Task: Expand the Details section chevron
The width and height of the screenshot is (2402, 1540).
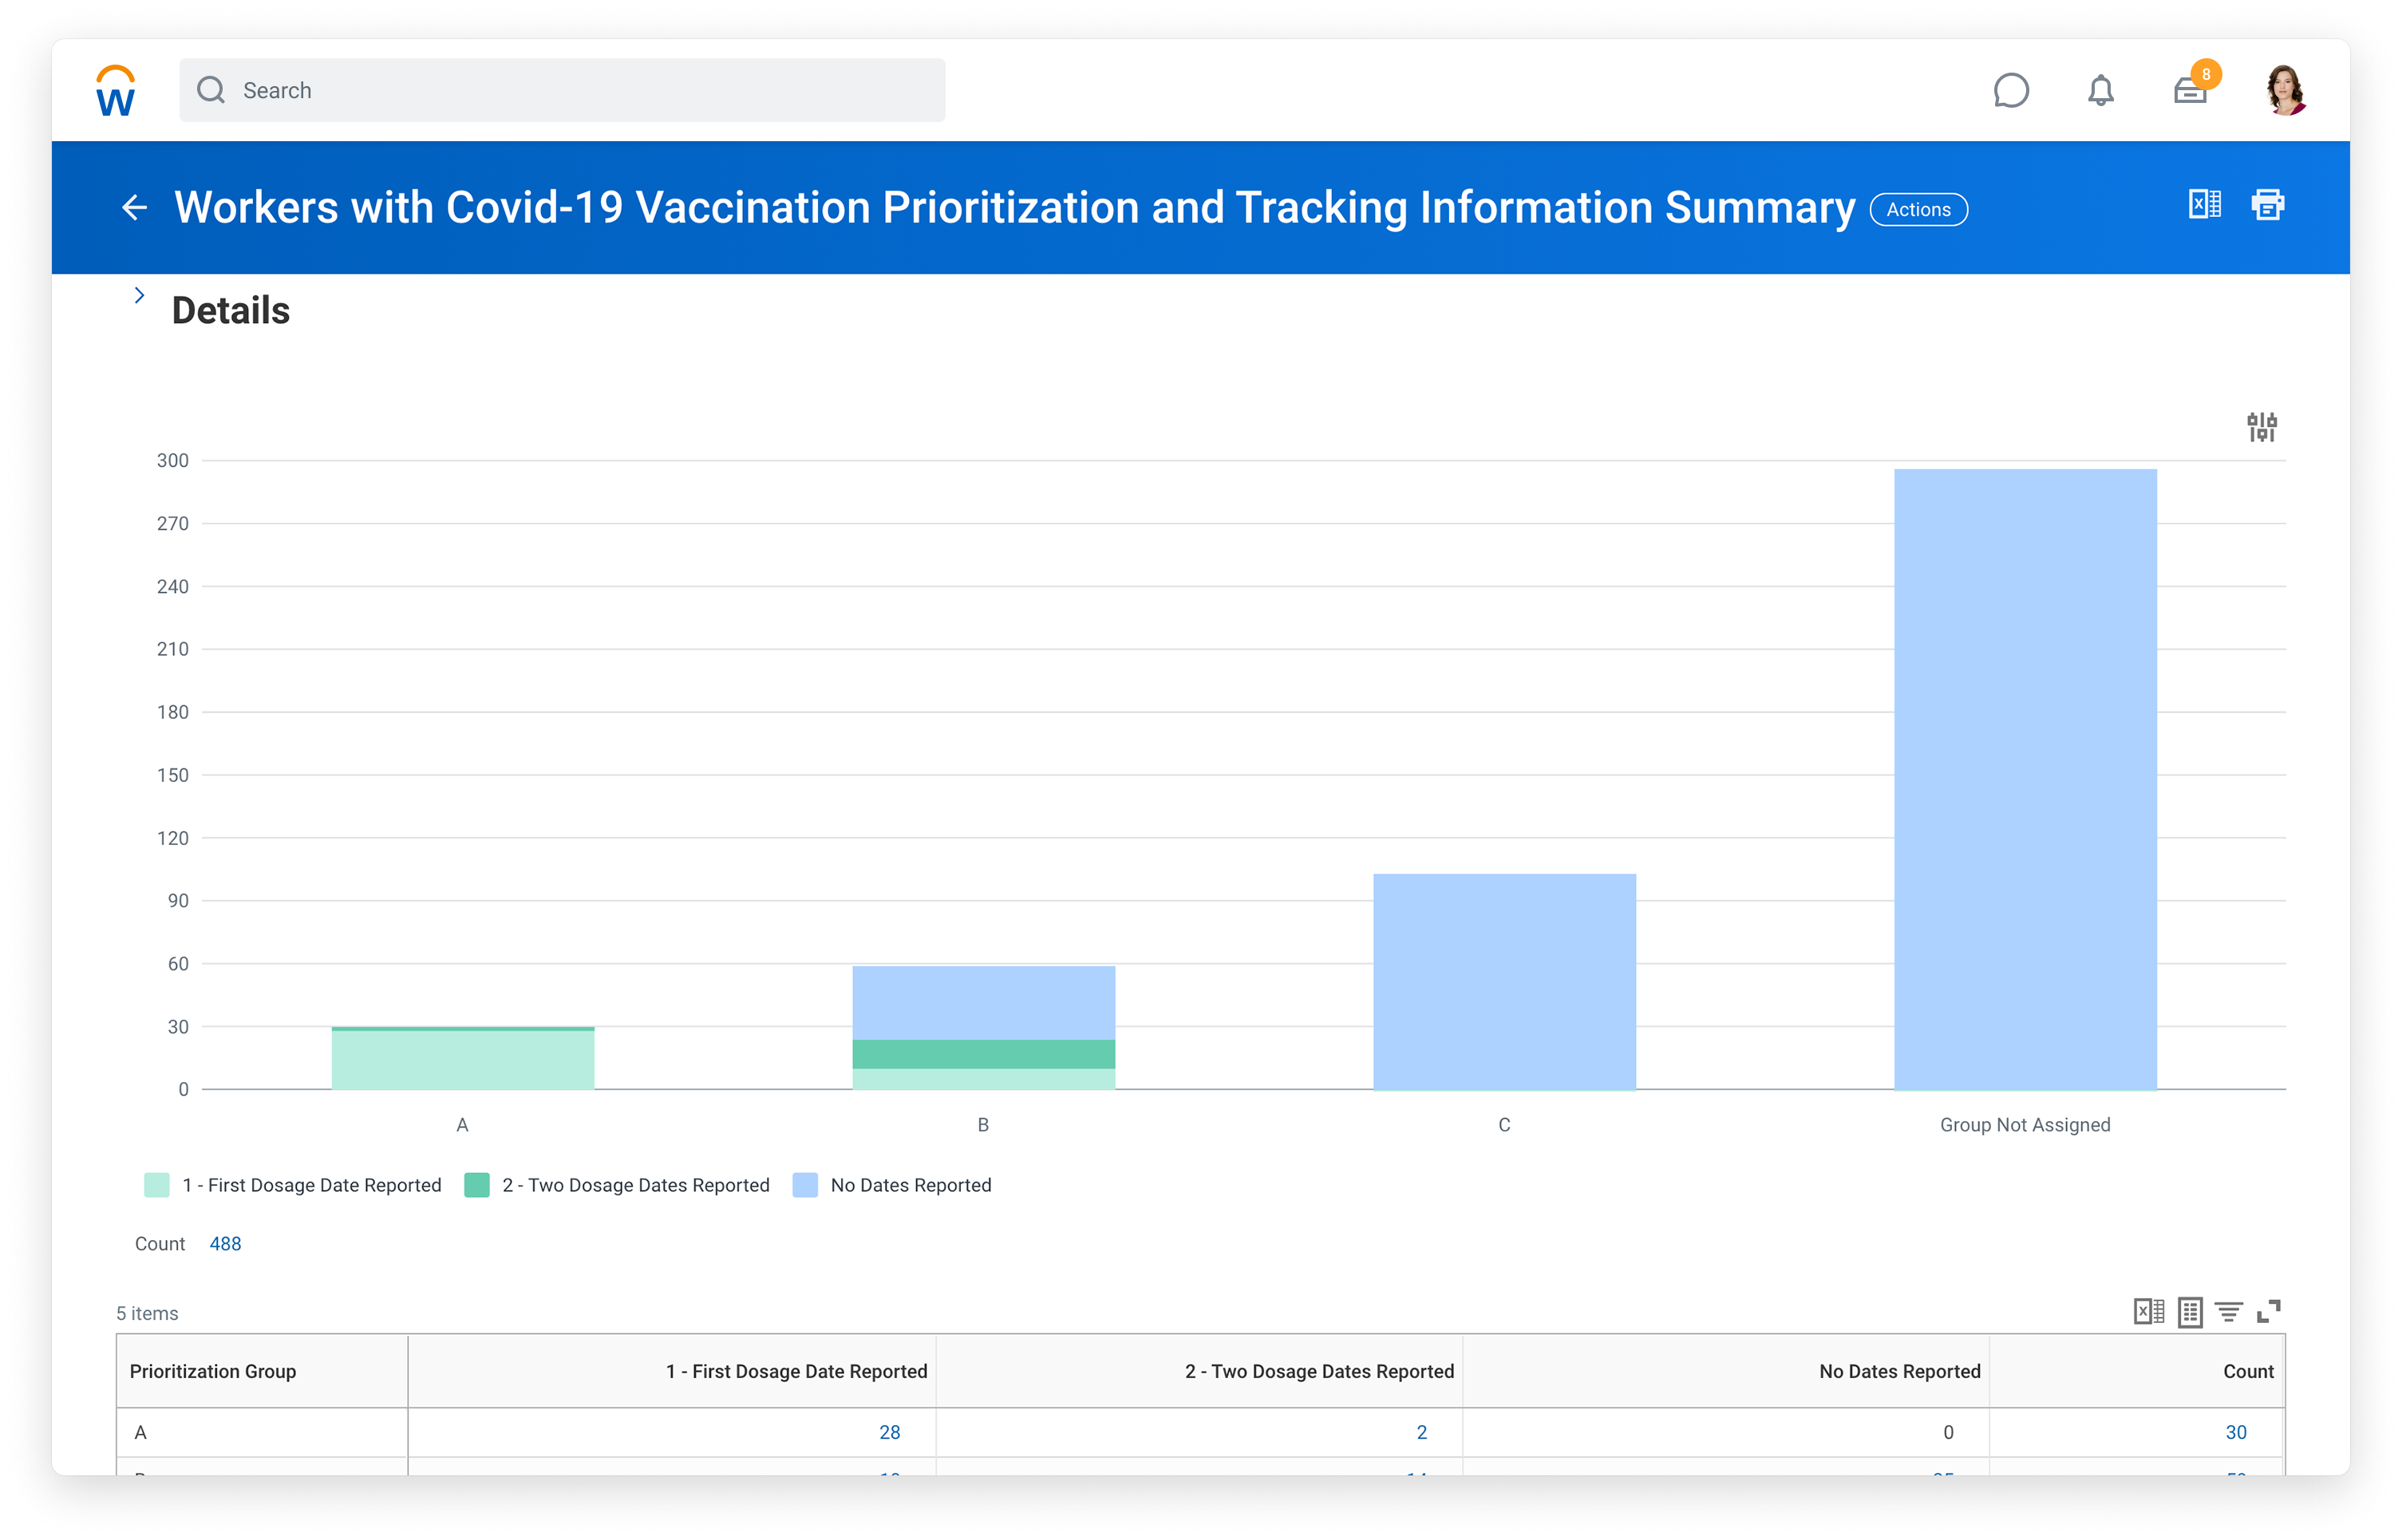Action: click(x=139, y=296)
